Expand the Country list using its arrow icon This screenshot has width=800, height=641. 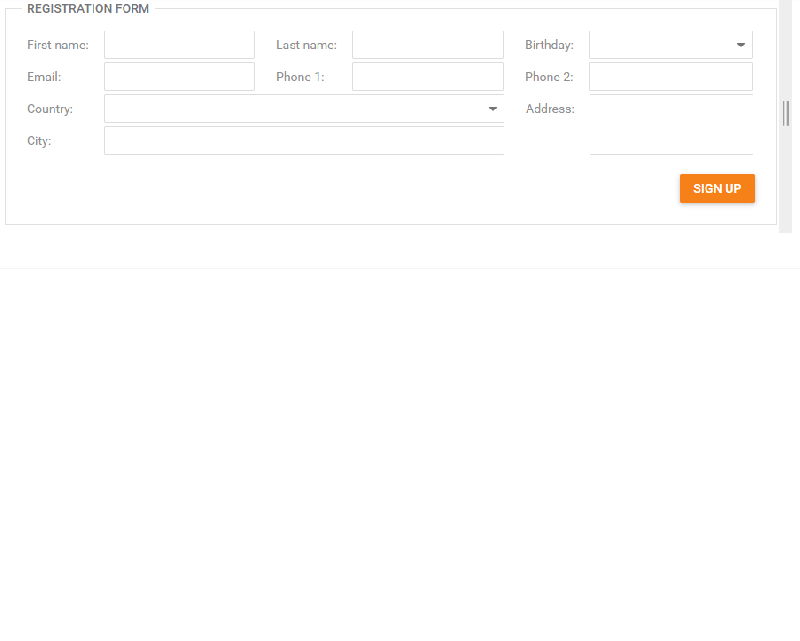[492, 109]
